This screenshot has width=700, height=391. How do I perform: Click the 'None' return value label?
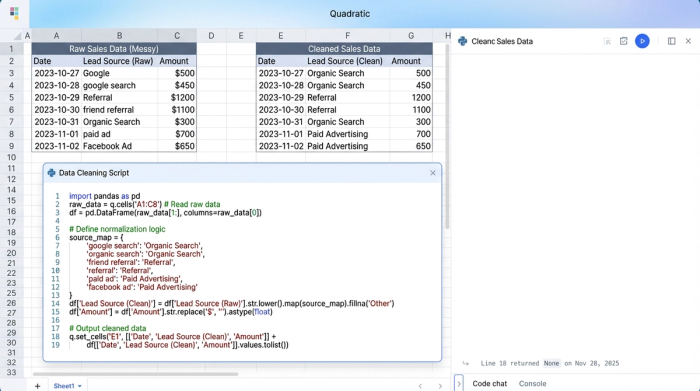click(x=551, y=363)
